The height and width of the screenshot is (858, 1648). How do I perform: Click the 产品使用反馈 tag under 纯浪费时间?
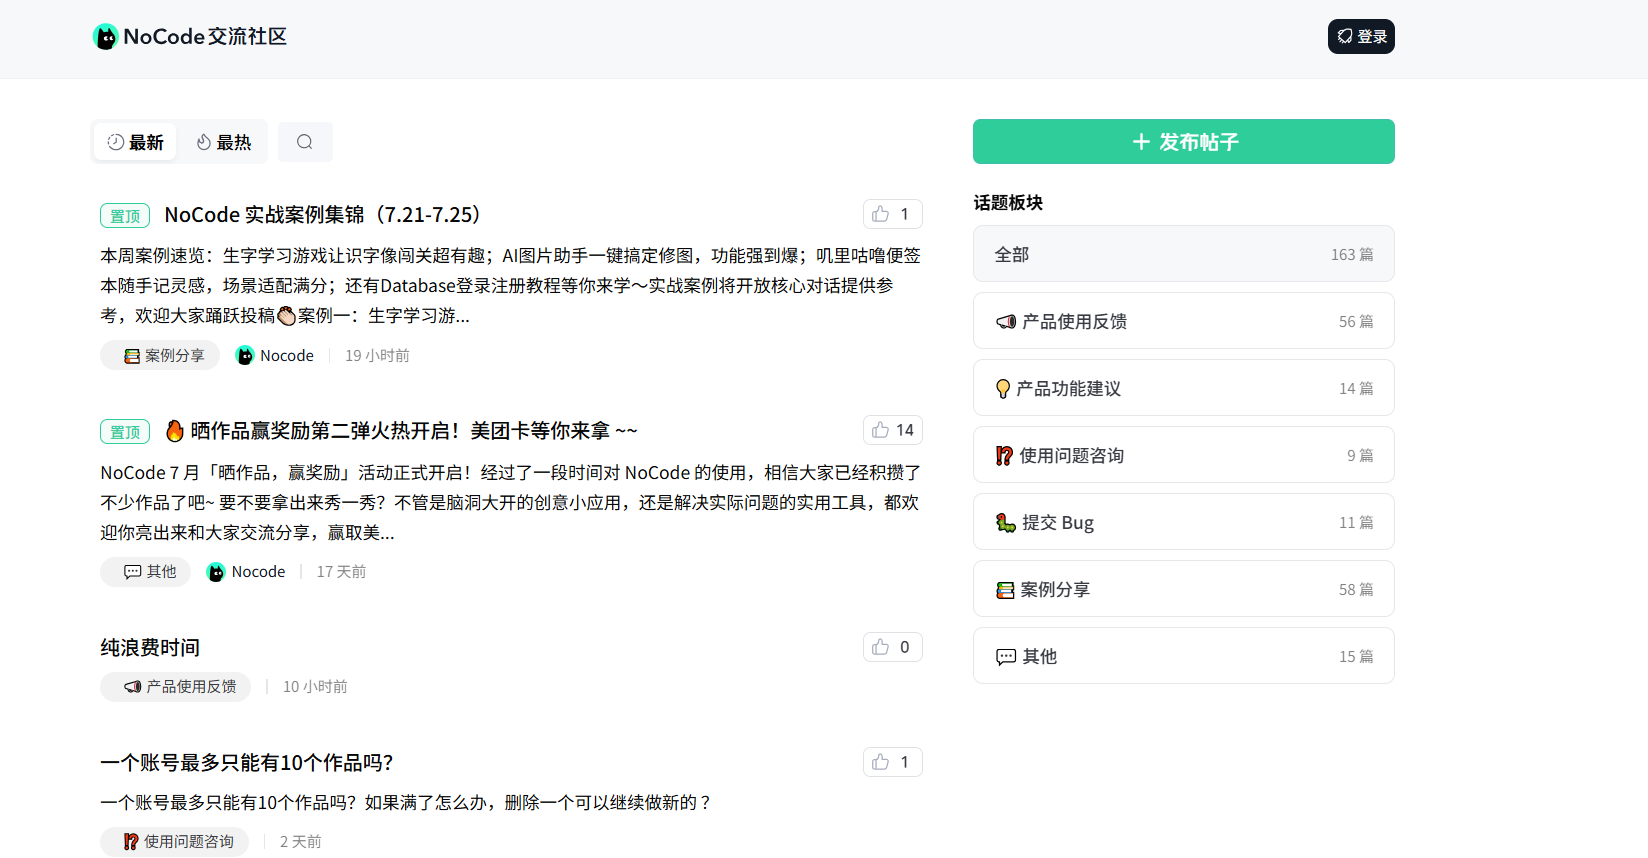pos(176,687)
